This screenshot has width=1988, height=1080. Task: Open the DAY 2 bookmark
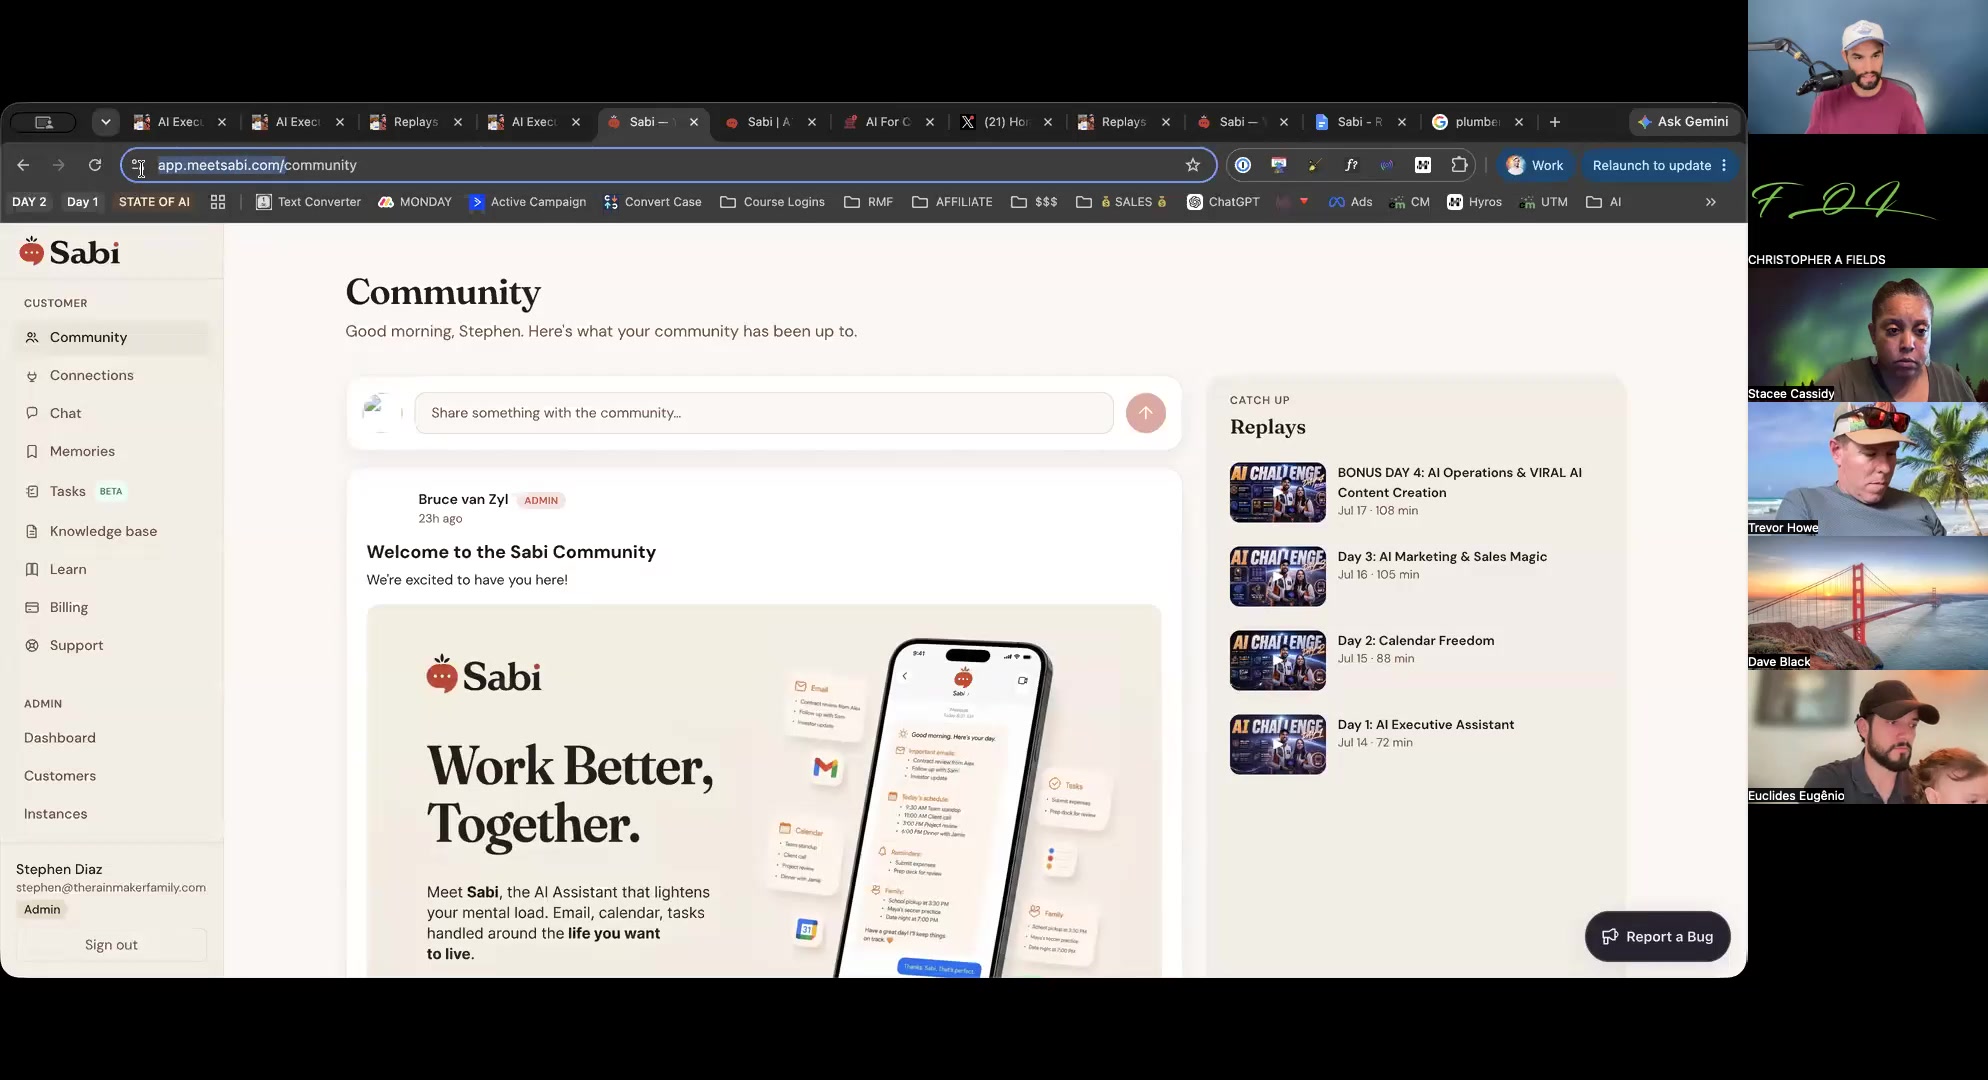click(x=29, y=202)
